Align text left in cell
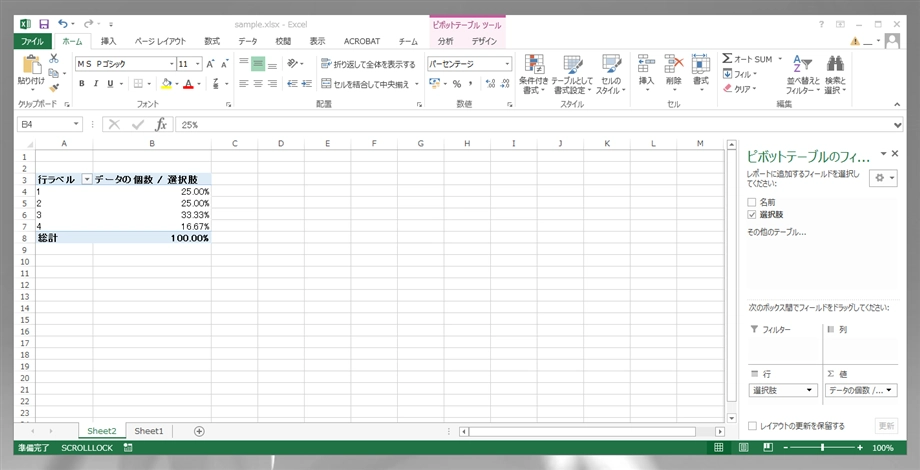The image size is (920, 470). 244,84
